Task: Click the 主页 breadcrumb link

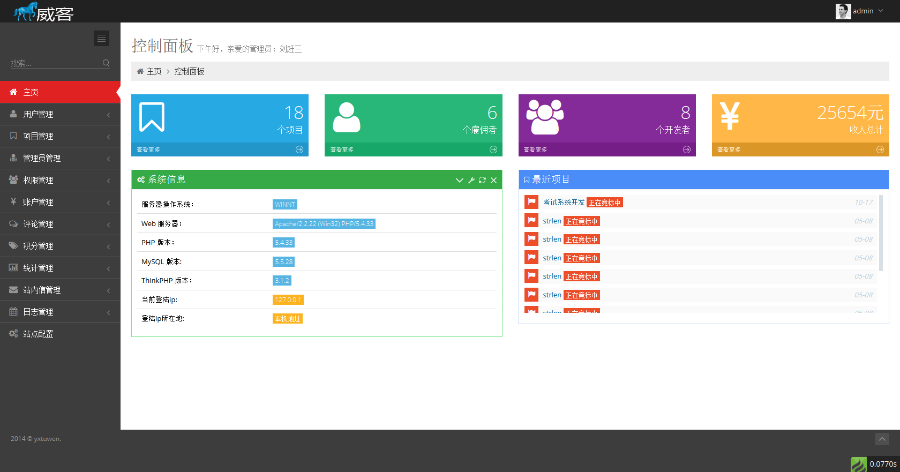Action: (x=154, y=71)
